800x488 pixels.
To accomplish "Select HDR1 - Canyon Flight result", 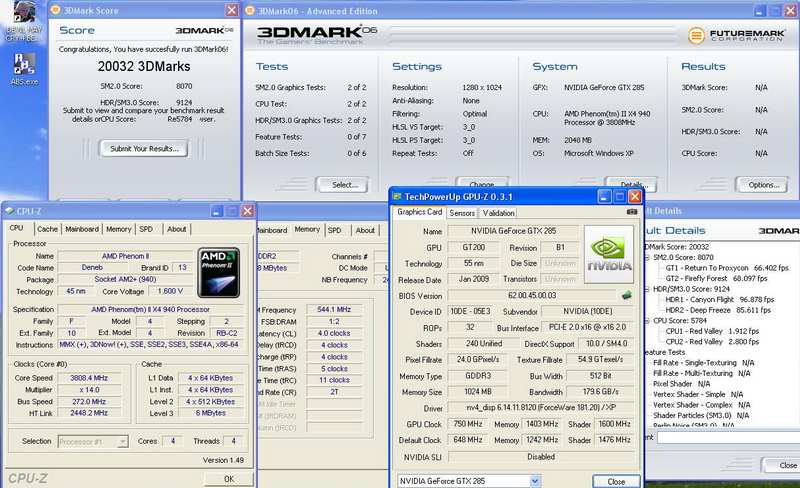I will pos(719,300).
